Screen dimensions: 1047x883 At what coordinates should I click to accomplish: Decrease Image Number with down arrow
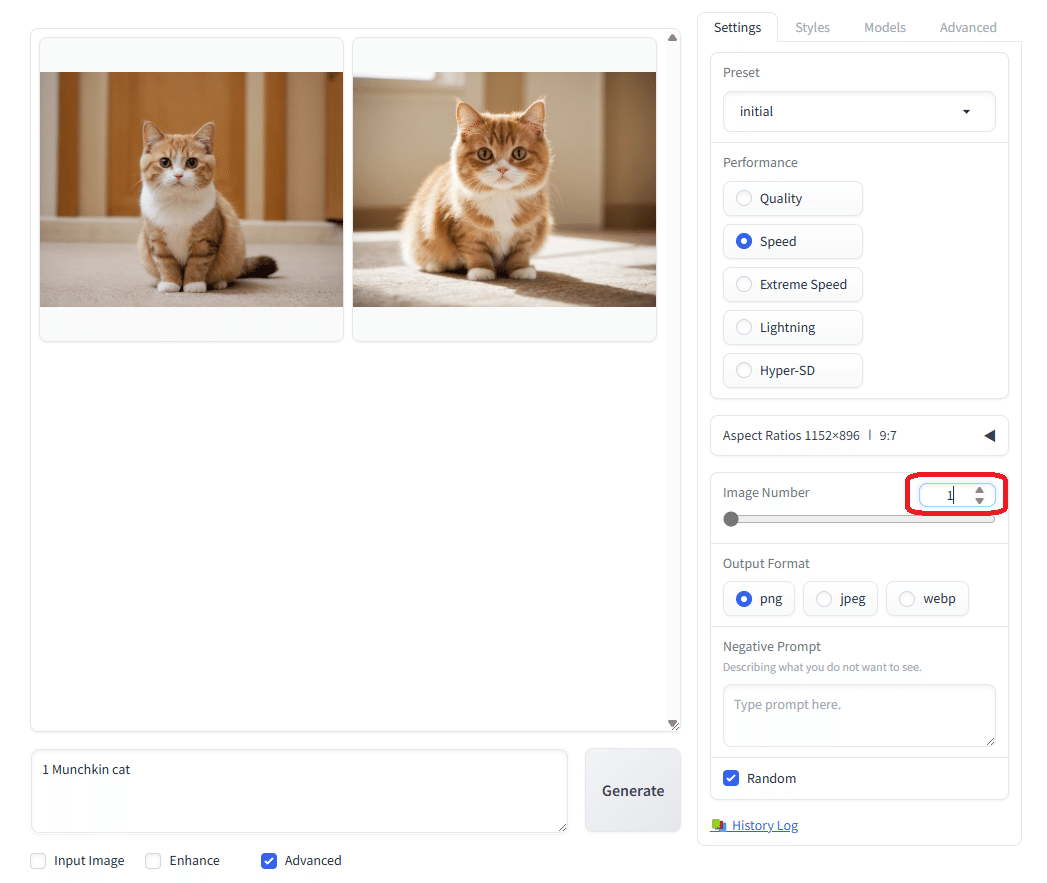(979, 500)
